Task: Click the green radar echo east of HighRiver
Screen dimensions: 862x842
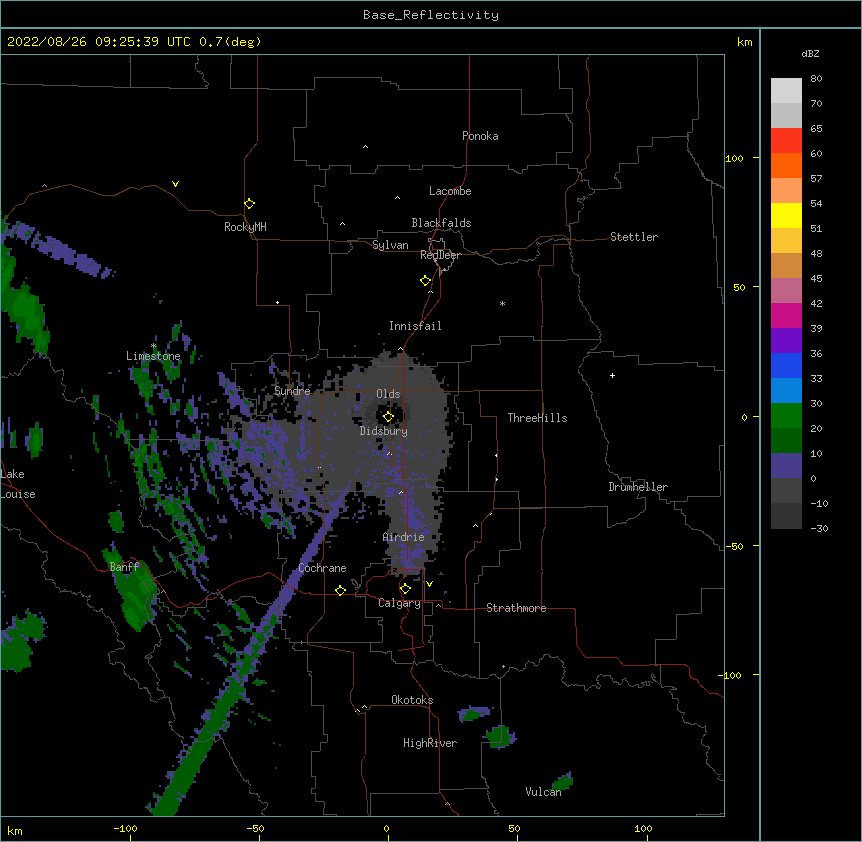Action: click(501, 736)
